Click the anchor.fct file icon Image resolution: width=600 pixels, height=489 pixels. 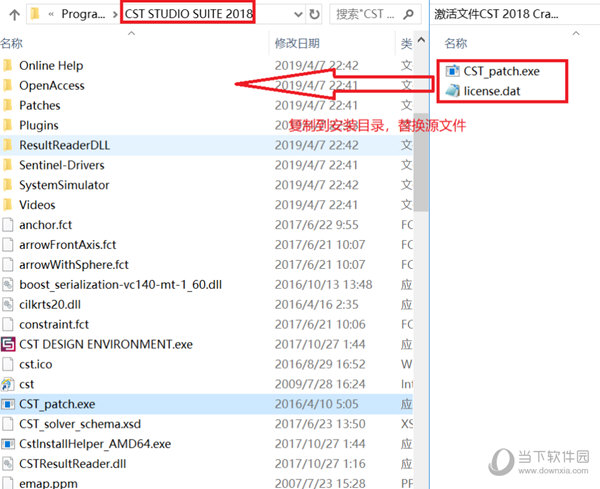[8, 225]
